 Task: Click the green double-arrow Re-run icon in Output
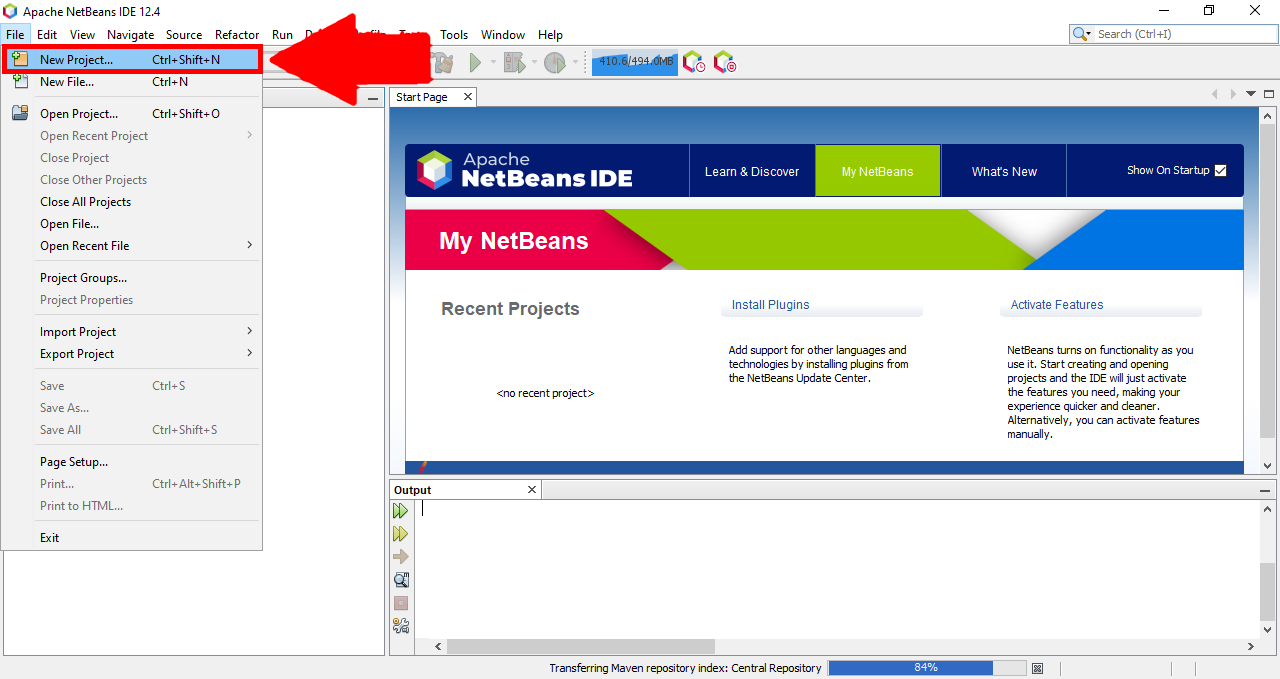[x=401, y=511]
